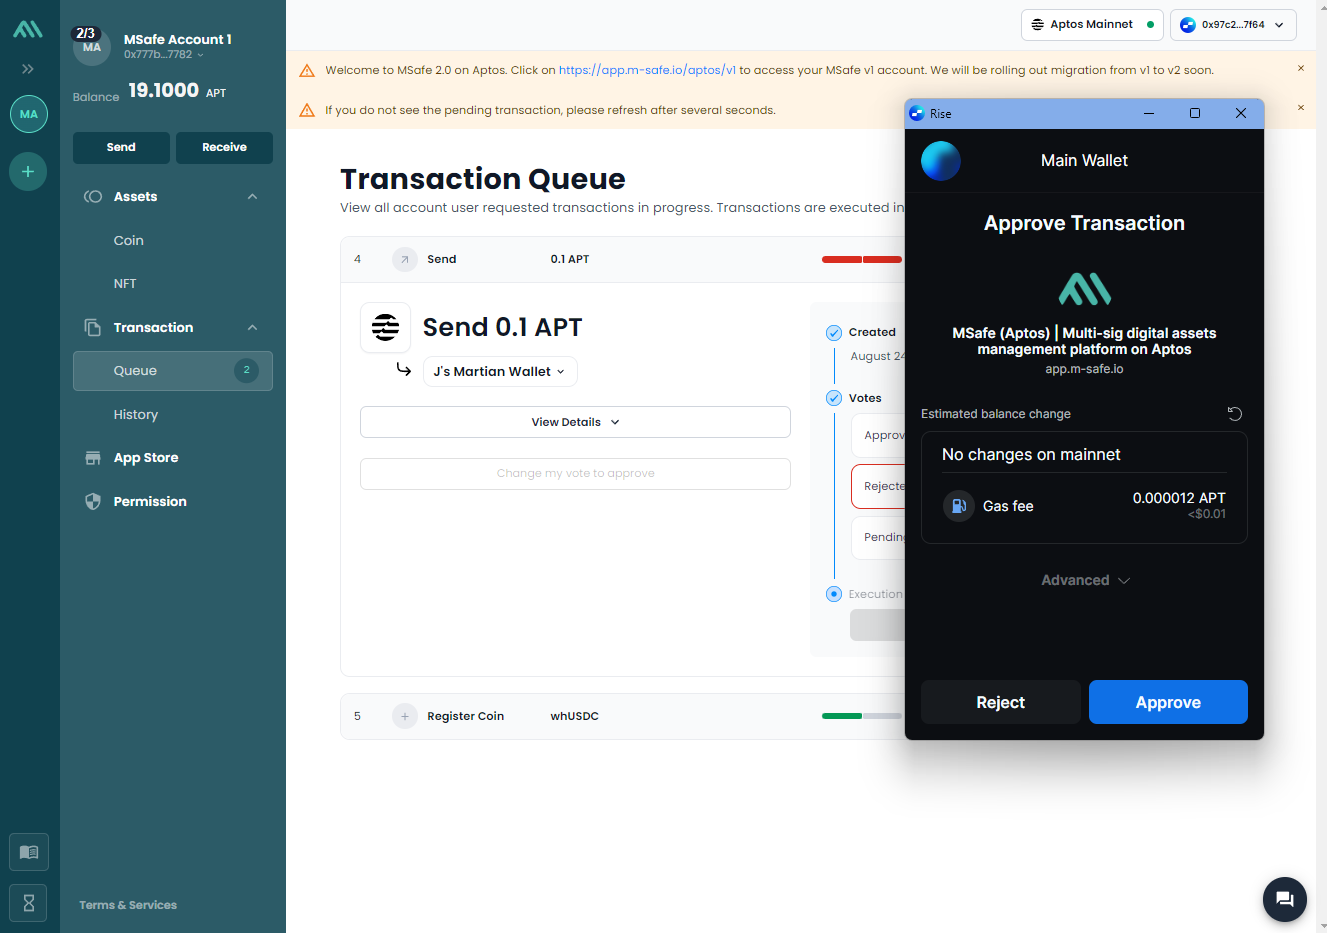Click the hourglass icon at bottom left

pyautogui.click(x=29, y=904)
